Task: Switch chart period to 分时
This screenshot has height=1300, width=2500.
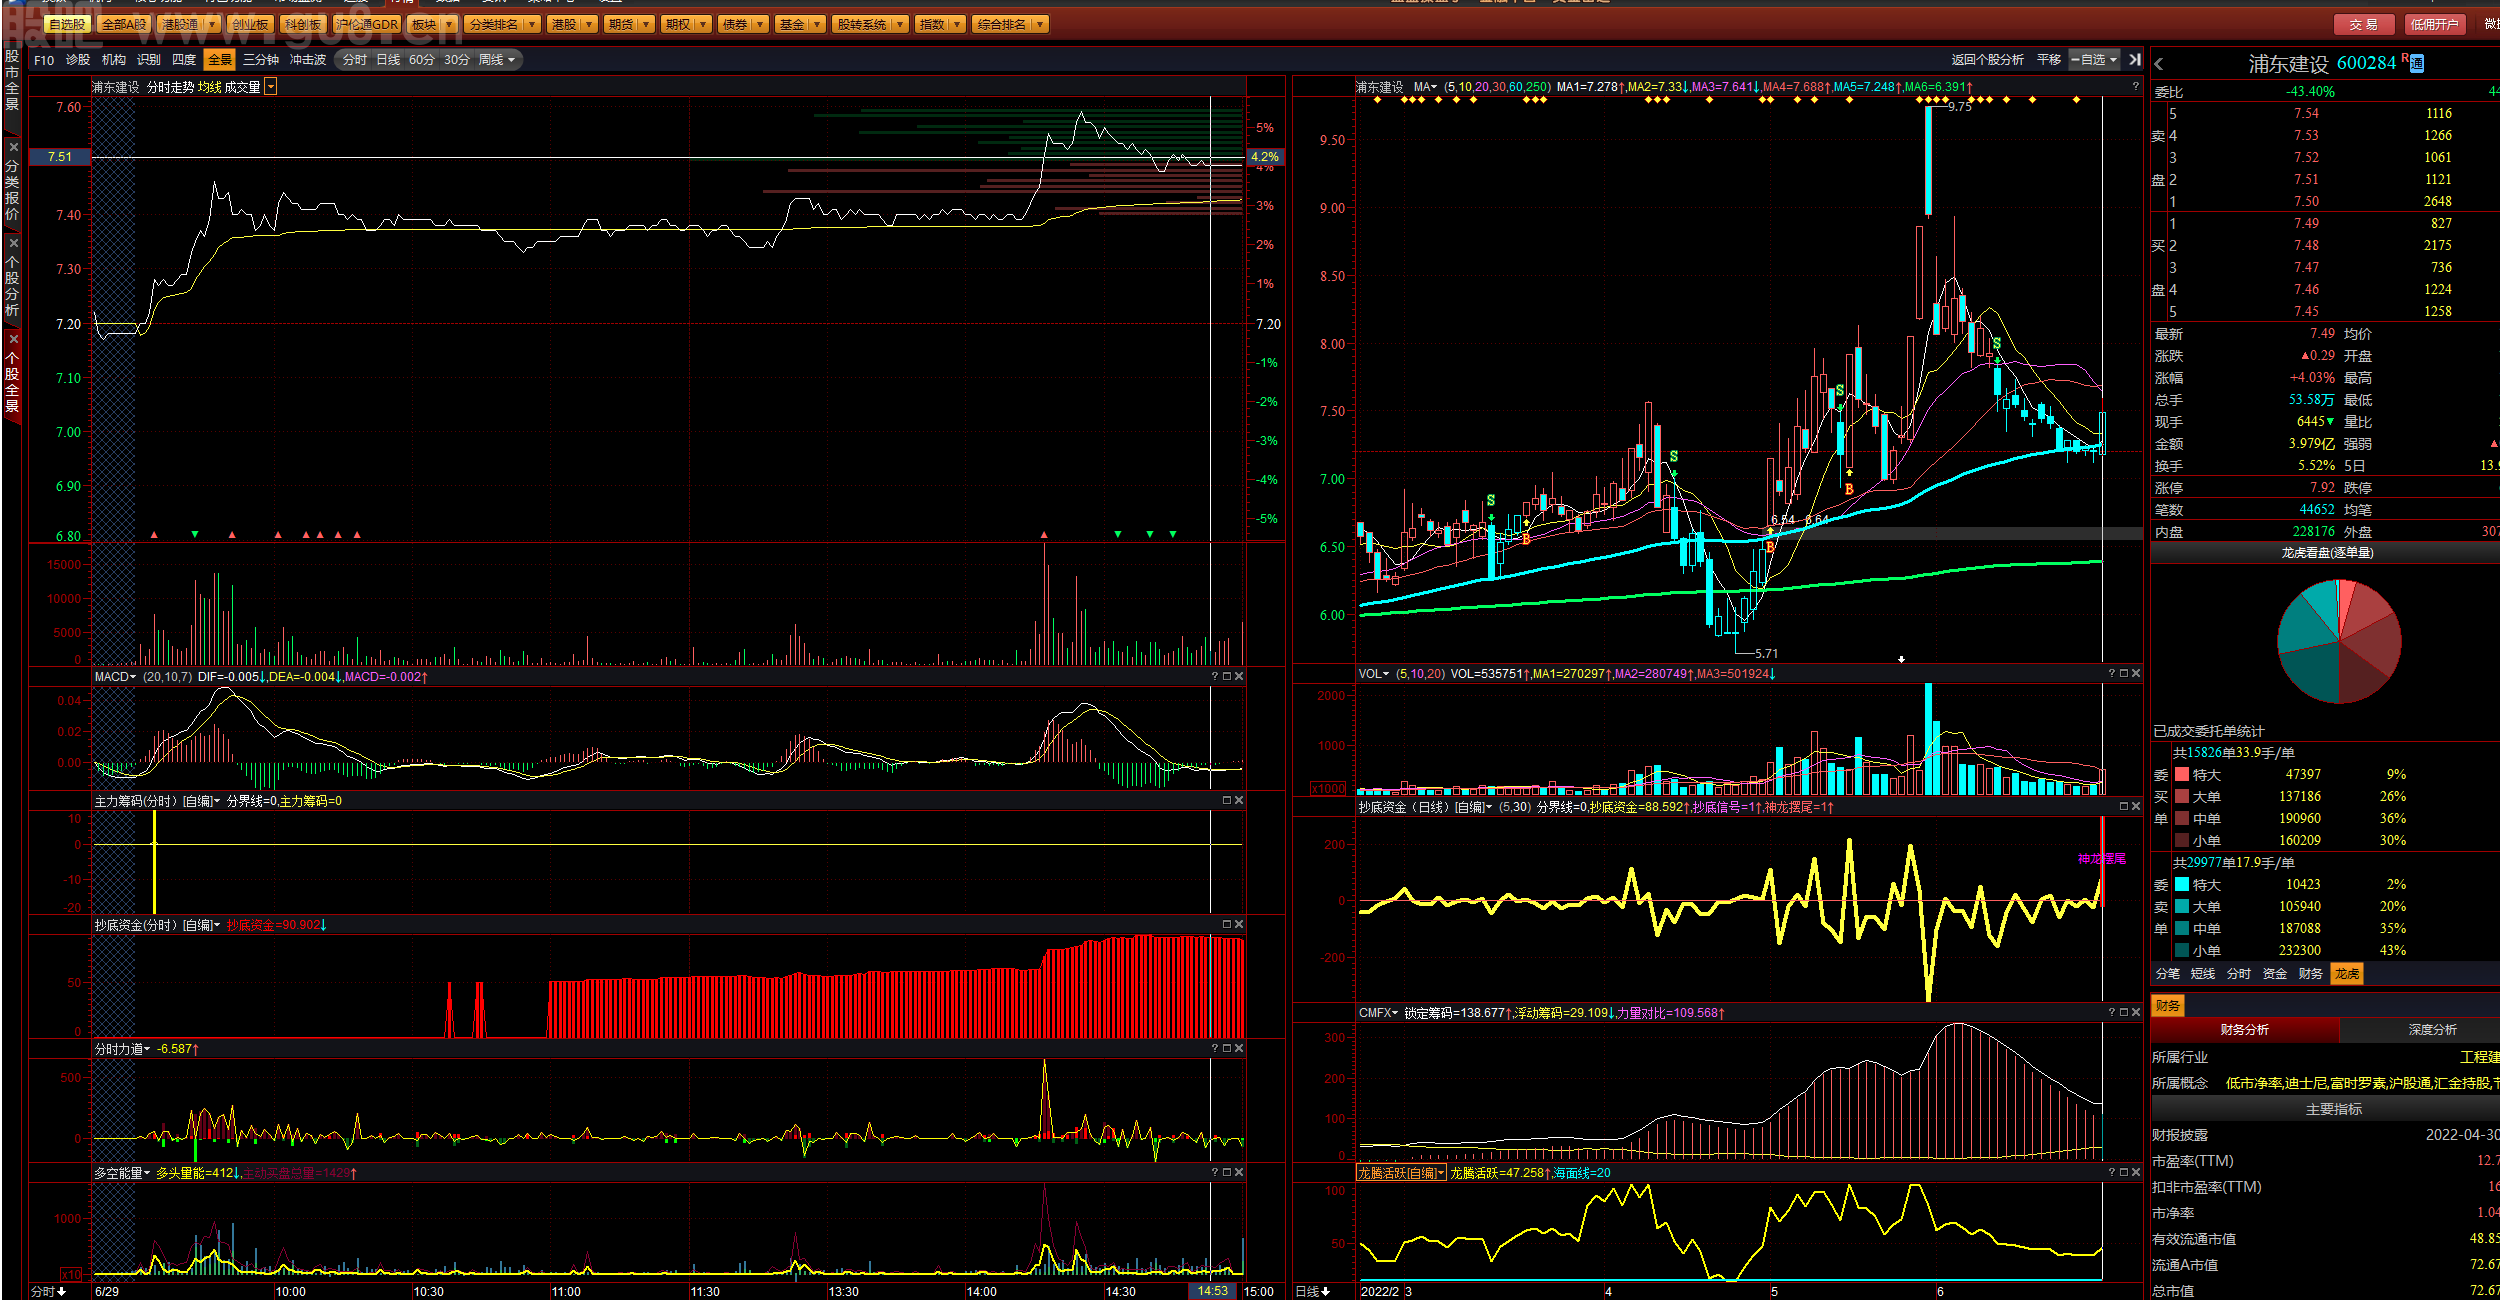Action: [354, 60]
